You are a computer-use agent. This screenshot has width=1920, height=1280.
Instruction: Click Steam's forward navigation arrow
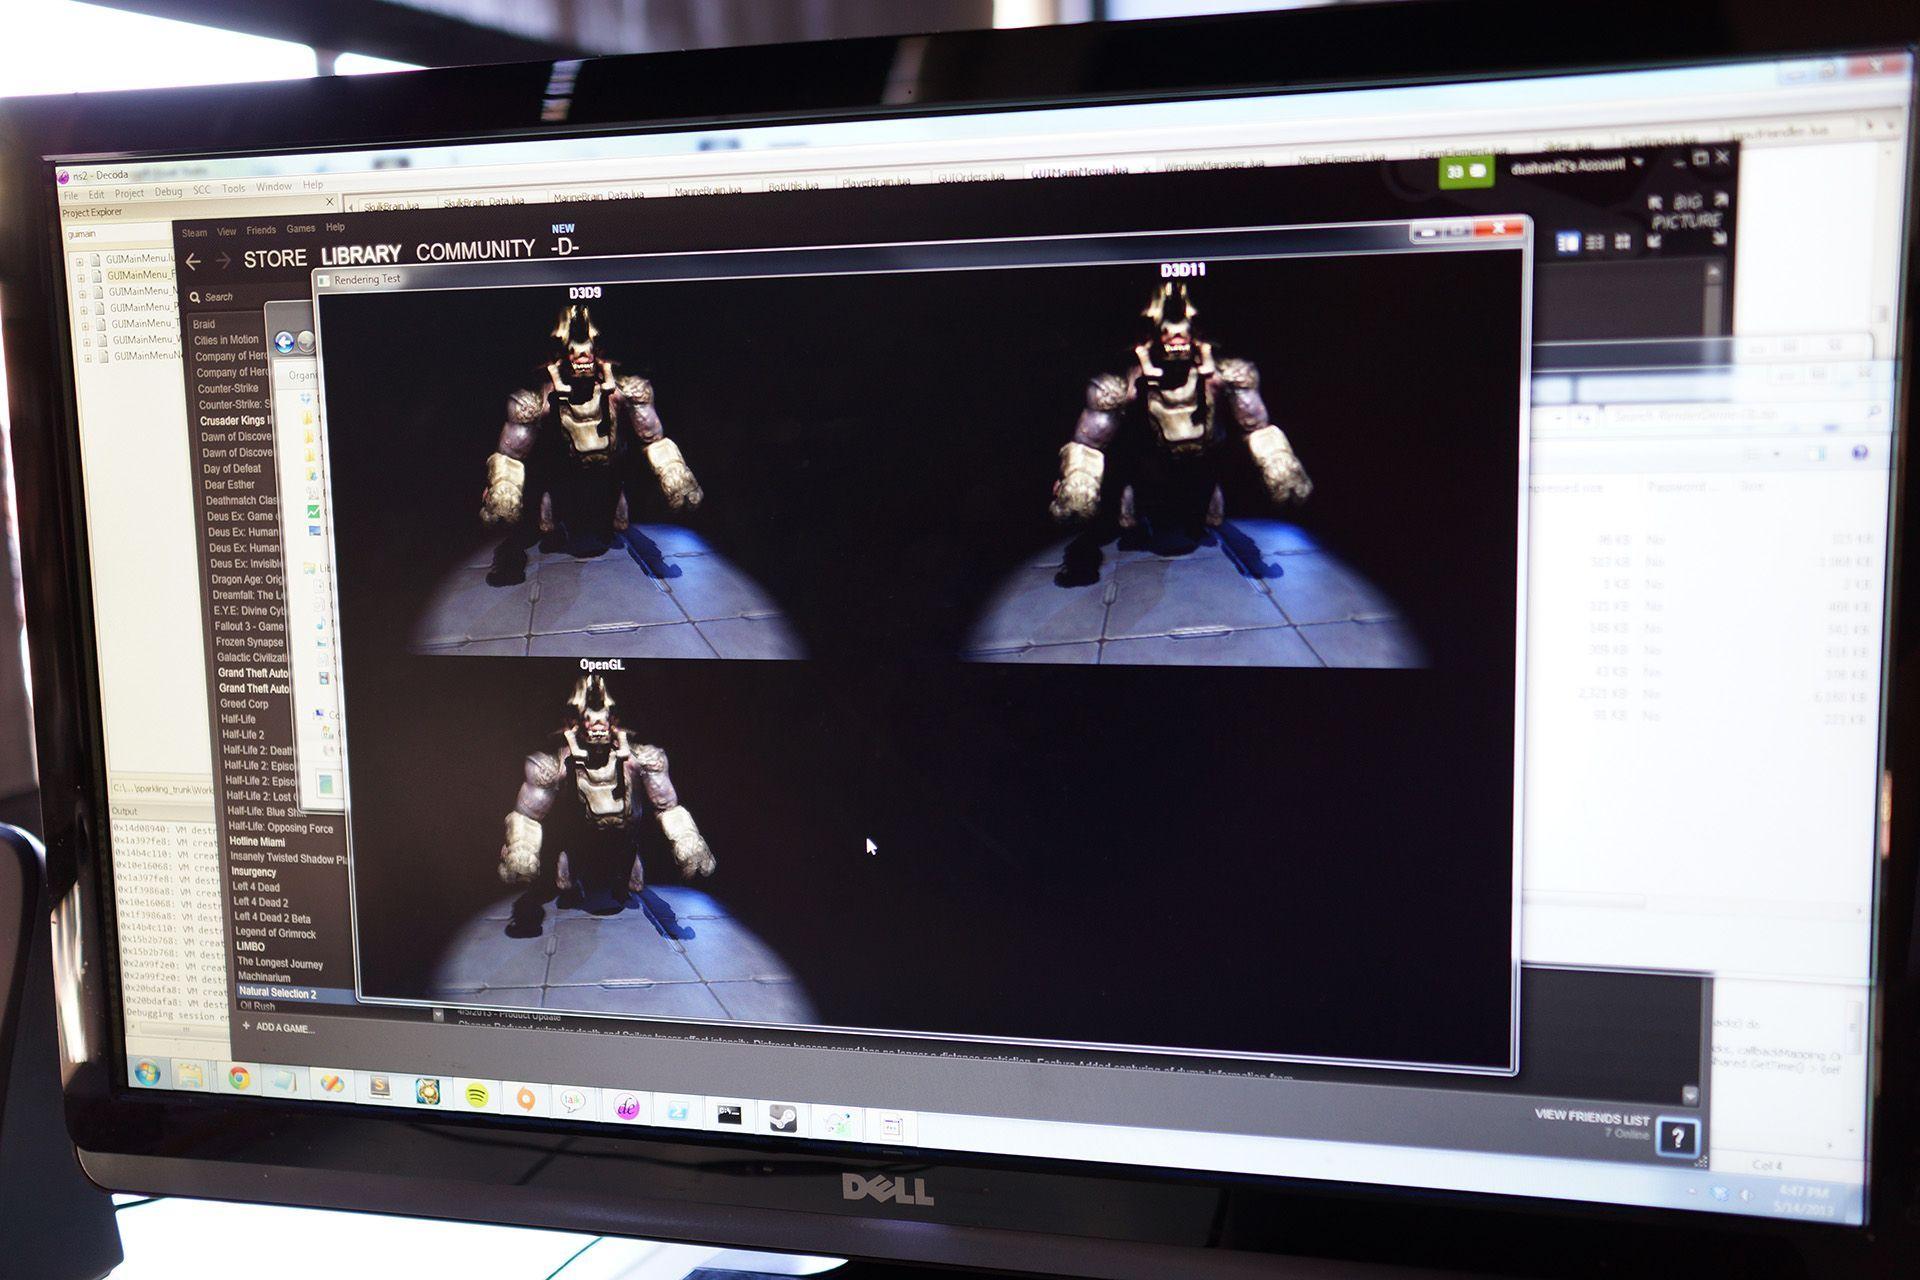click(224, 261)
